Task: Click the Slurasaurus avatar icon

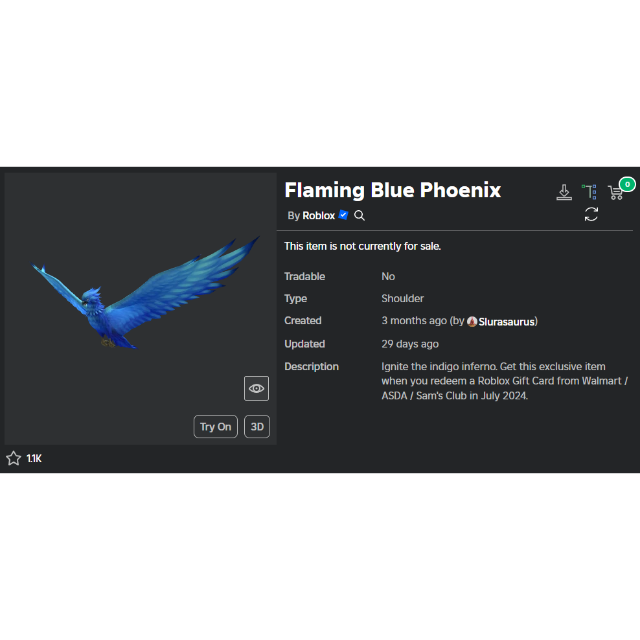Action: 472,322
